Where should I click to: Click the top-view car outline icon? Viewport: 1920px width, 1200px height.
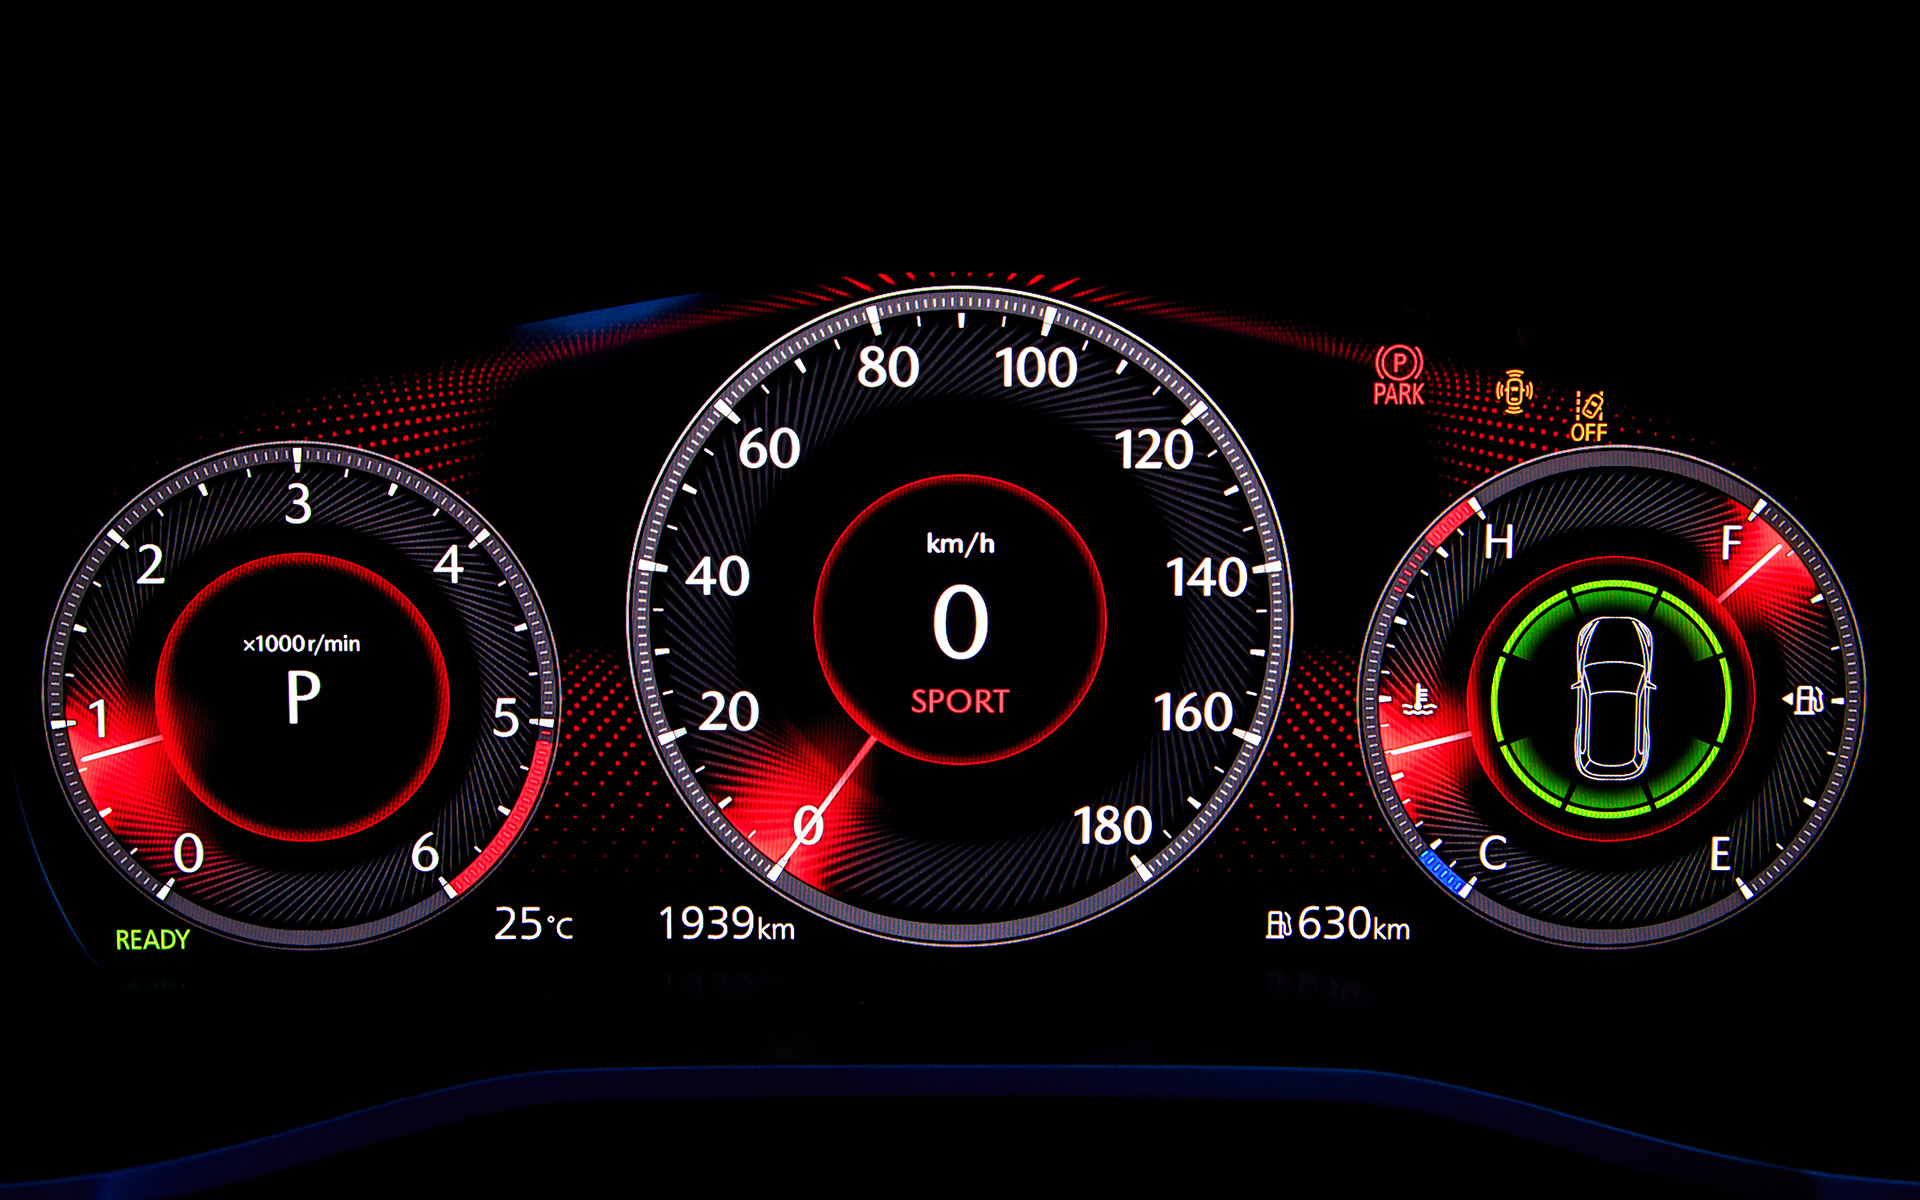click(1612, 698)
